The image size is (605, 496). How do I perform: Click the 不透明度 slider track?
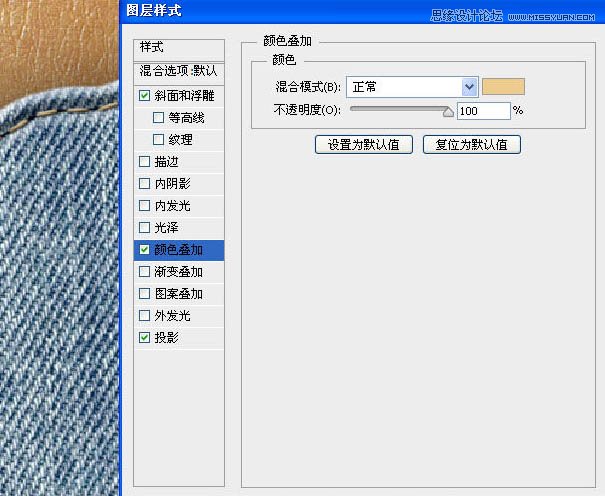[x=399, y=109]
